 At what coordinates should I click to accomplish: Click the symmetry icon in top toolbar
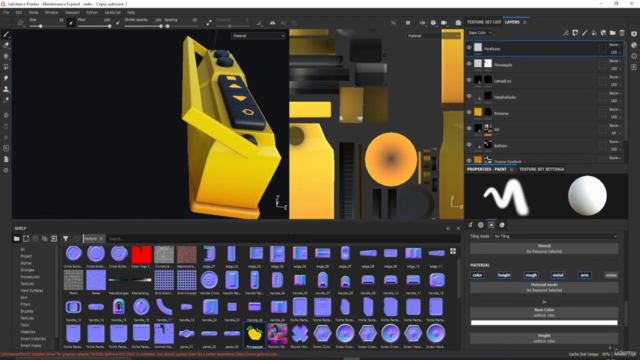(x=272, y=23)
